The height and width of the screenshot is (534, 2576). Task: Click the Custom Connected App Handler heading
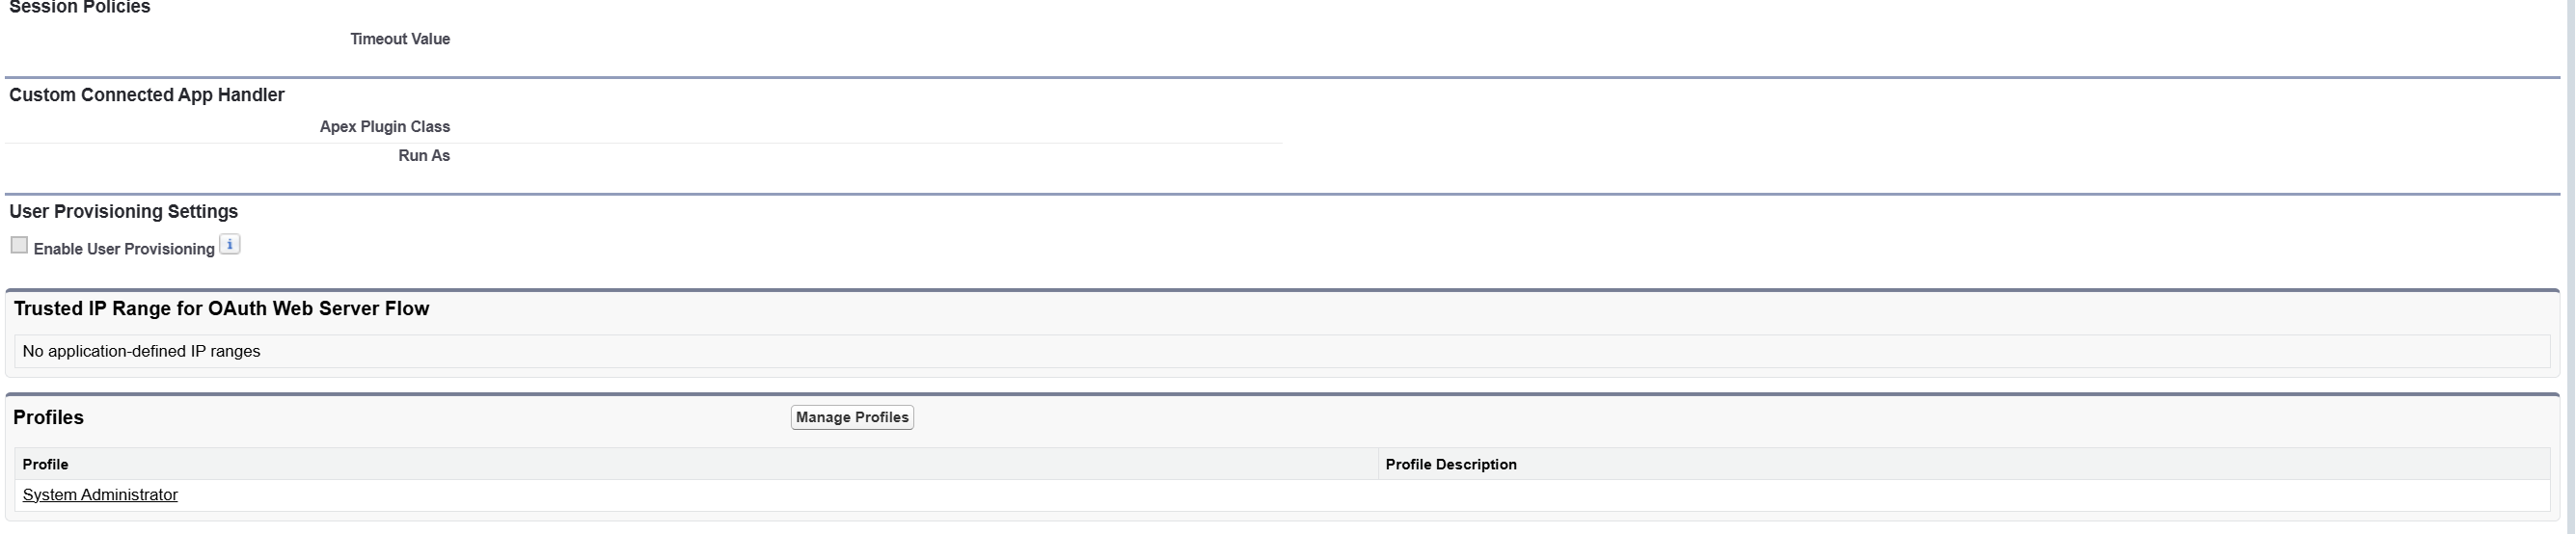[x=147, y=95]
